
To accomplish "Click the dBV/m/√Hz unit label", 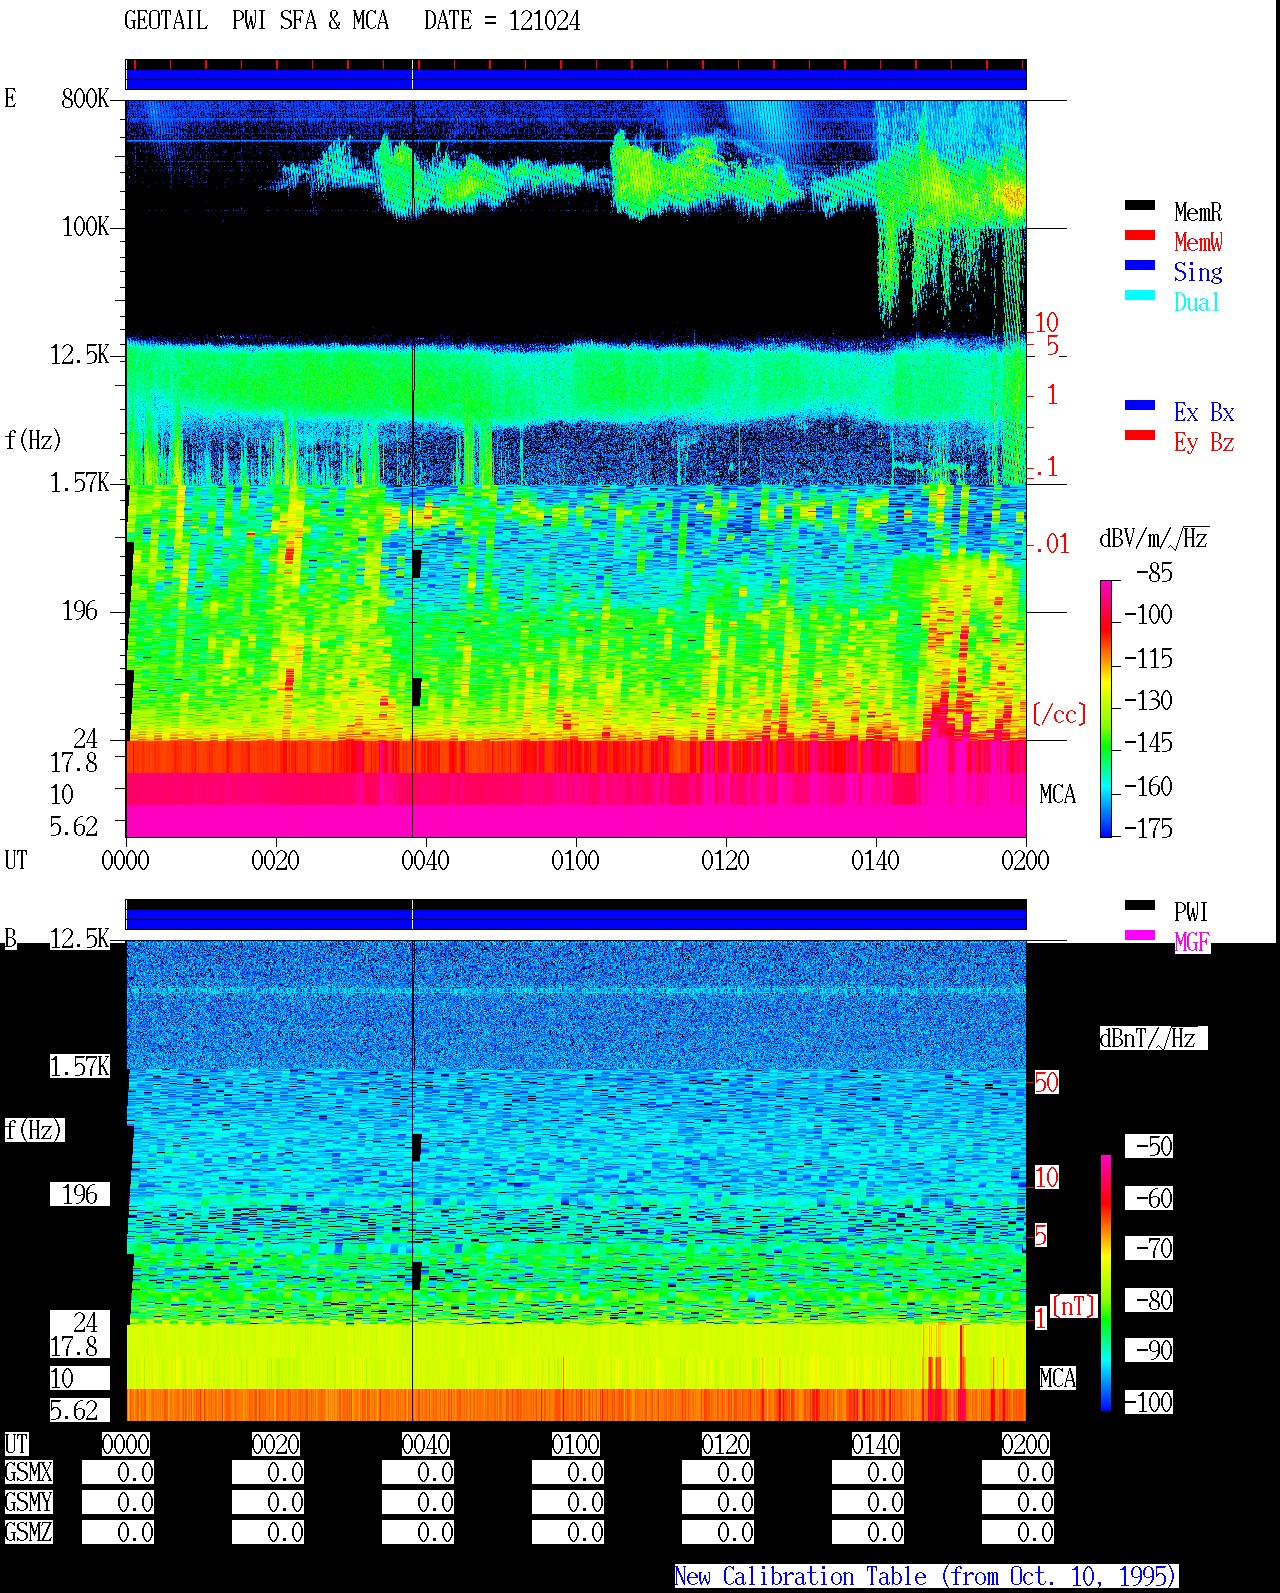I will coord(1154,538).
